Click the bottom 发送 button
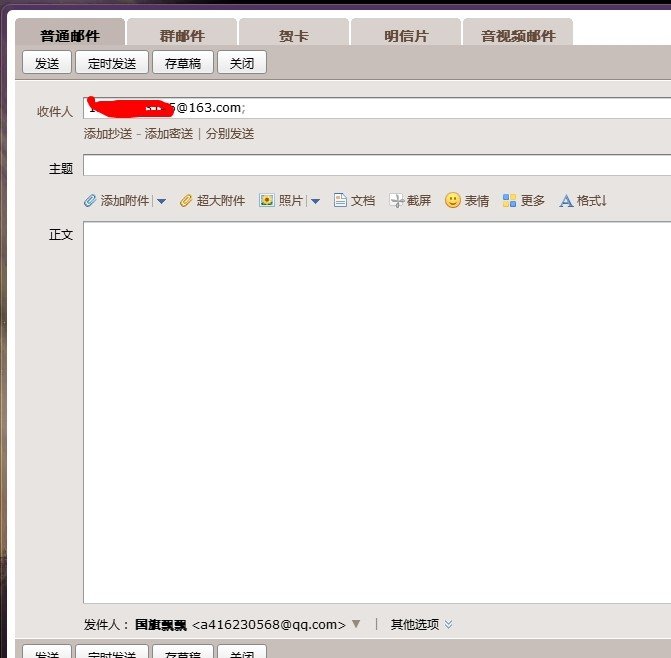Image resolution: width=671 pixels, height=658 pixels. click(x=47, y=652)
